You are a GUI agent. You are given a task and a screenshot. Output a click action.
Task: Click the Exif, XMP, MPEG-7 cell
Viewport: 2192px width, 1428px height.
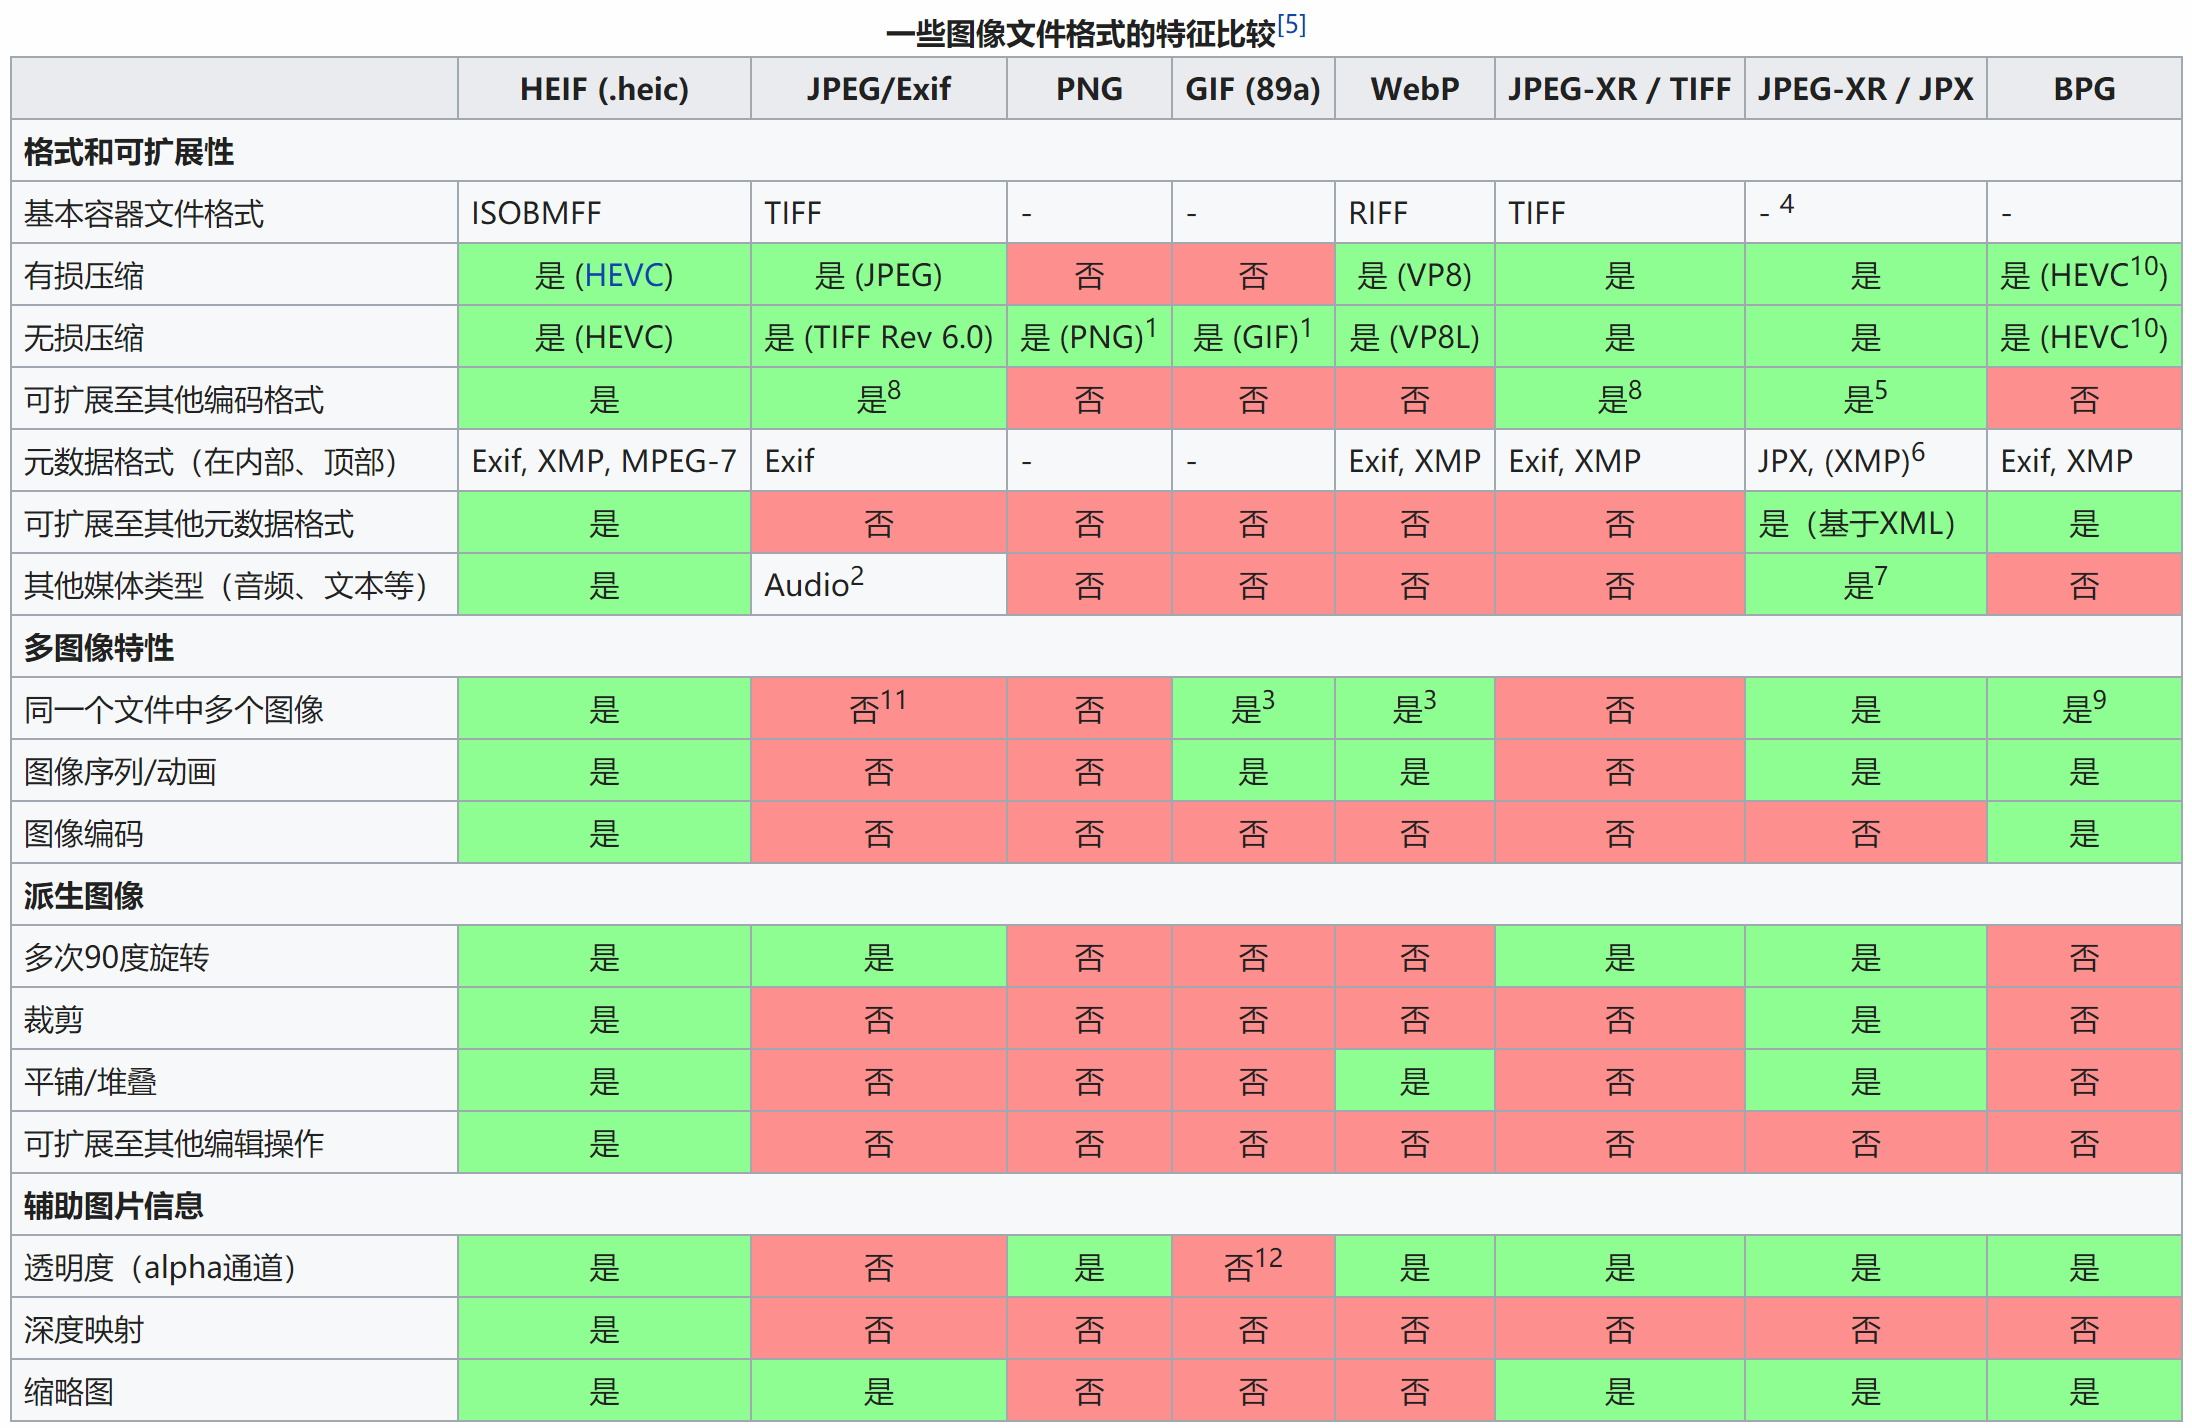[604, 461]
